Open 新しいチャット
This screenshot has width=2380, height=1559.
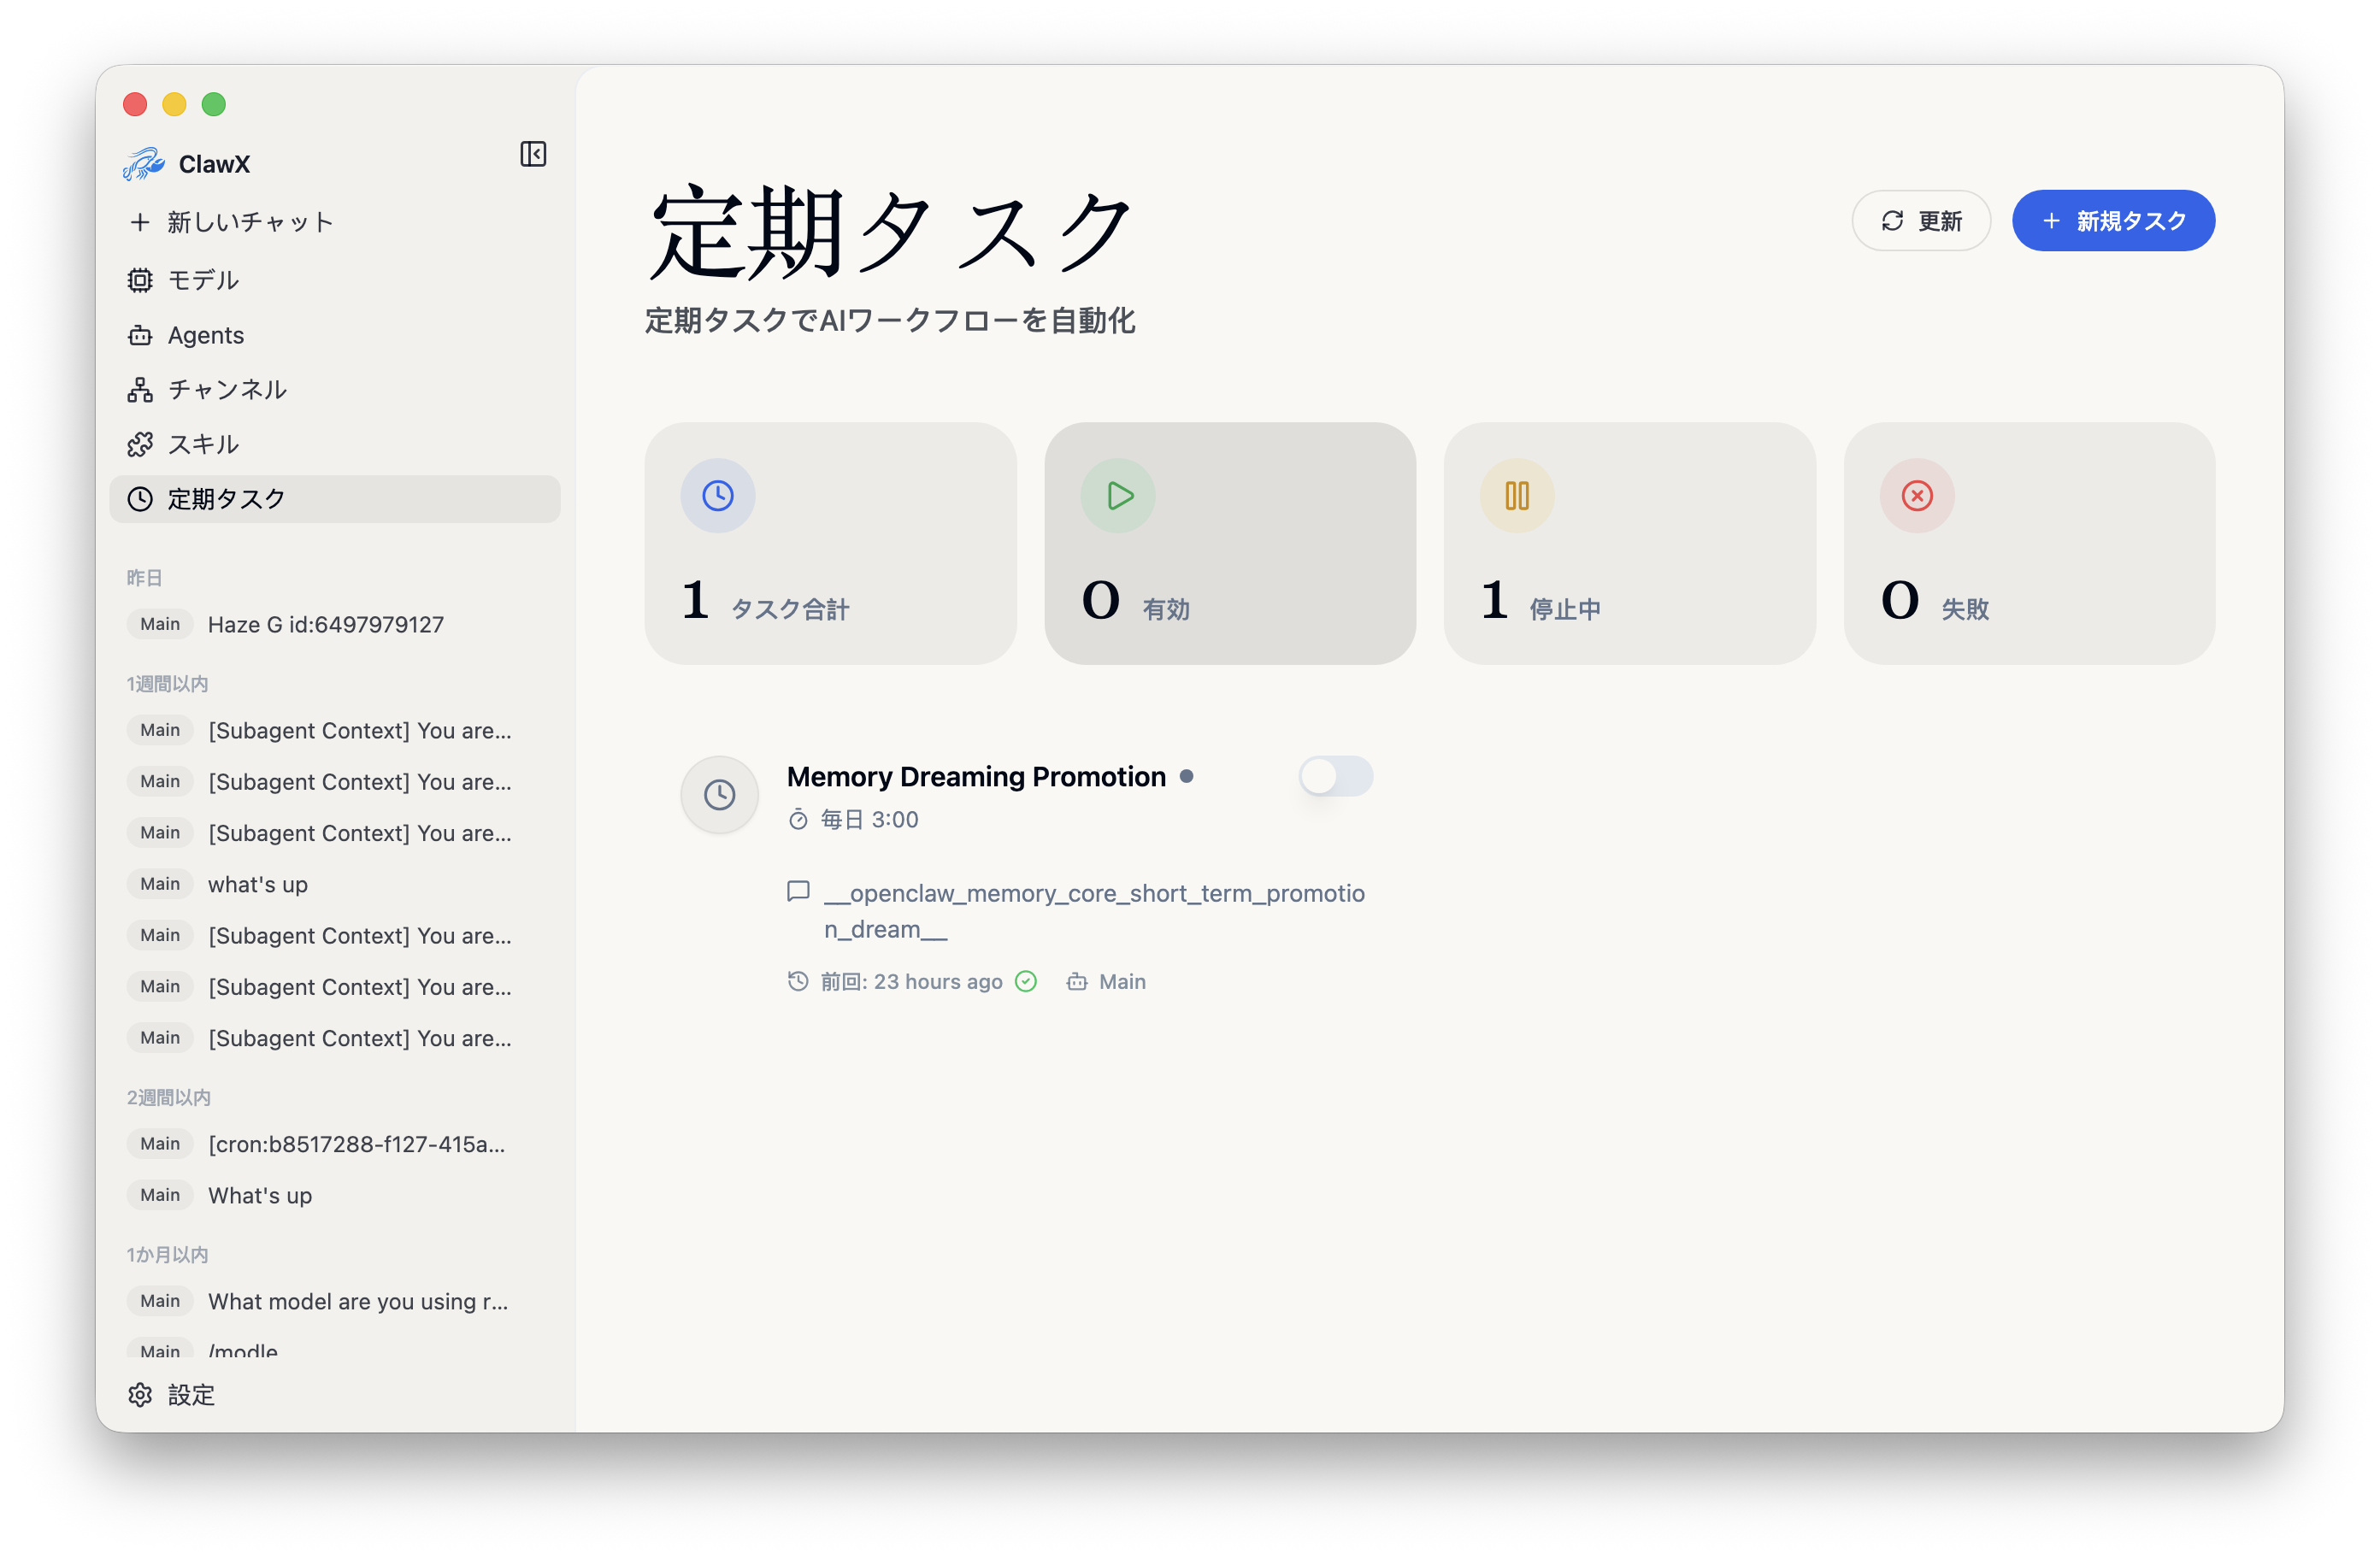(334, 222)
